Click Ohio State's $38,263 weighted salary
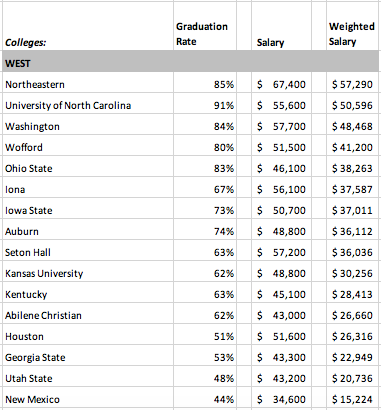 (x=353, y=167)
